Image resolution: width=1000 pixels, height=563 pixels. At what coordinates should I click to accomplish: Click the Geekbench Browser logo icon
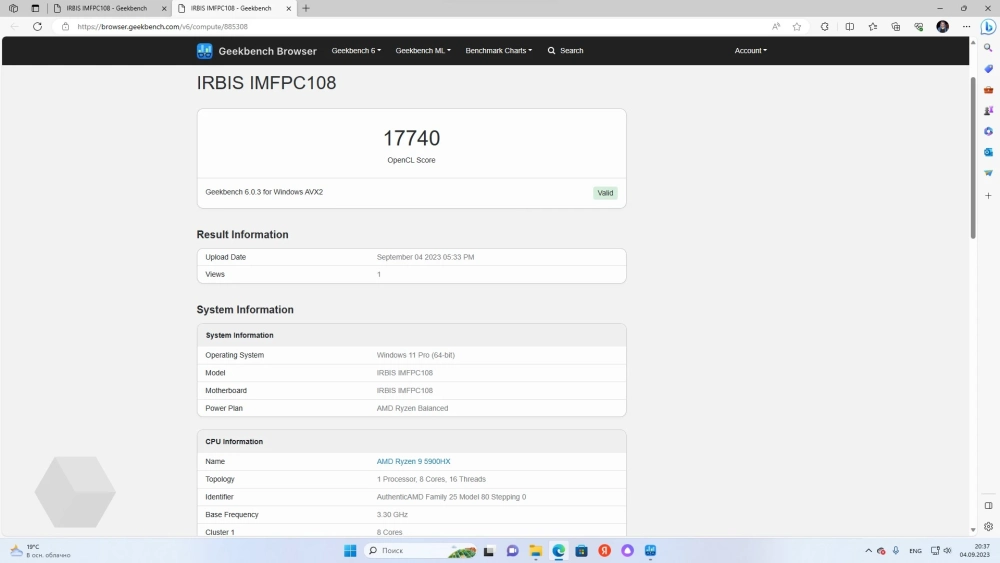(x=204, y=51)
